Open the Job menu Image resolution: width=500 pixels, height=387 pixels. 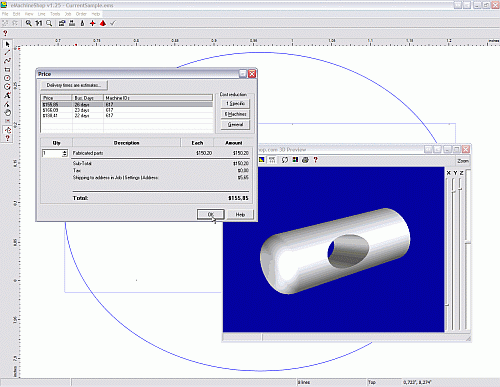point(68,14)
